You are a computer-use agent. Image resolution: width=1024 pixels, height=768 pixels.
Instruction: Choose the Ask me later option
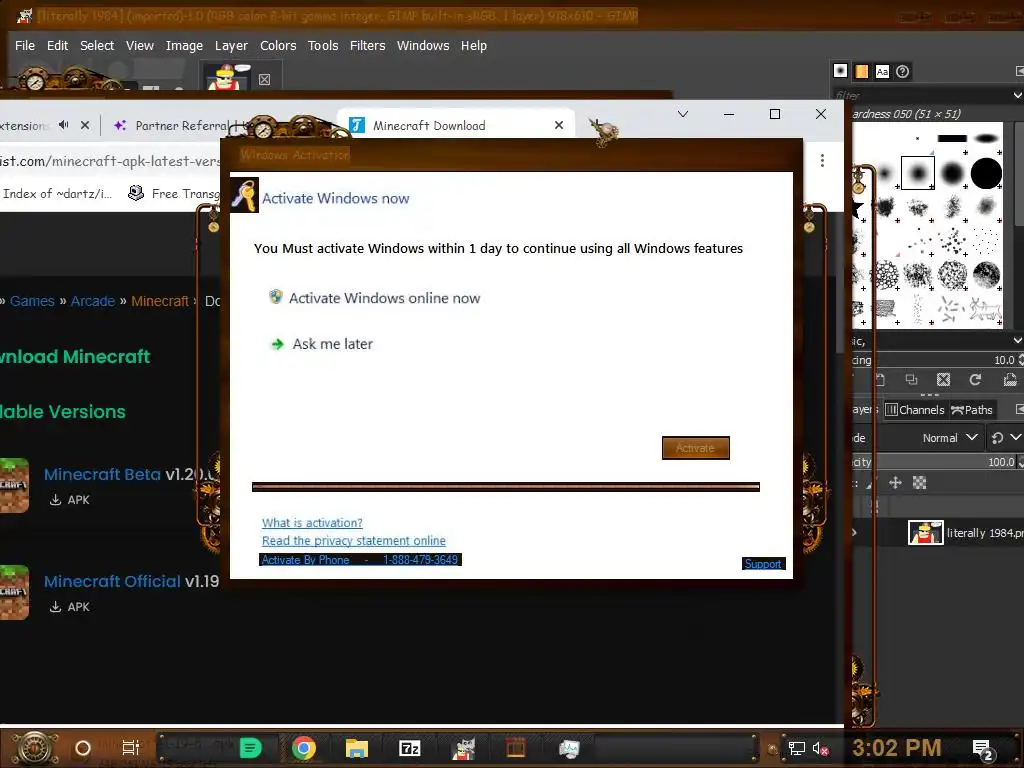tap(323, 344)
